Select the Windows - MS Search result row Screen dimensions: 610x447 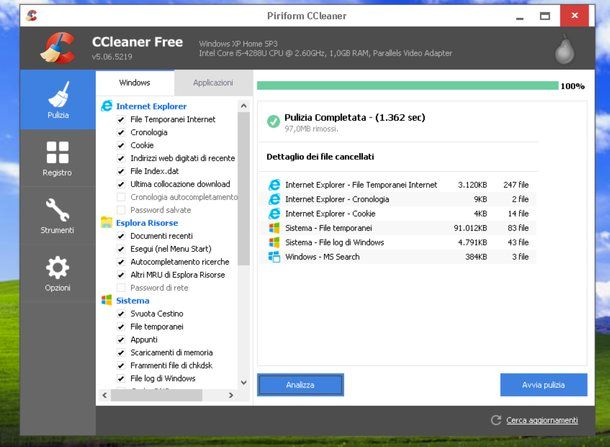401,257
